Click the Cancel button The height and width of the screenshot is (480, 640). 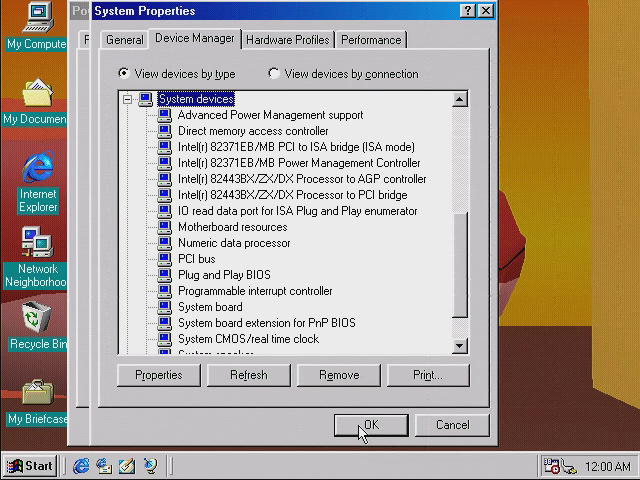pyautogui.click(x=452, y=425)
